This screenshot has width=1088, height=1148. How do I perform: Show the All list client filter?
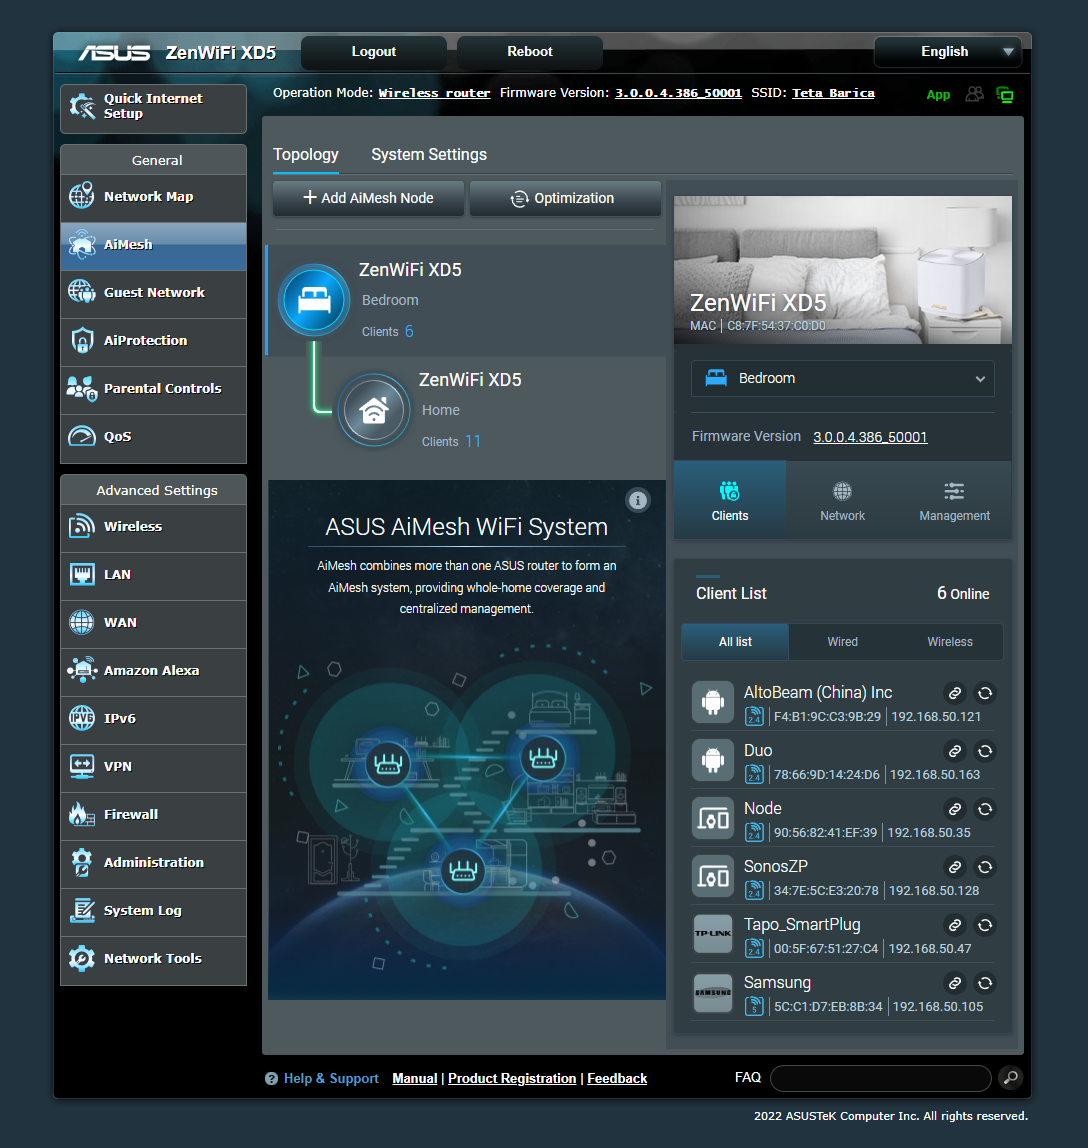coord(735,641)
